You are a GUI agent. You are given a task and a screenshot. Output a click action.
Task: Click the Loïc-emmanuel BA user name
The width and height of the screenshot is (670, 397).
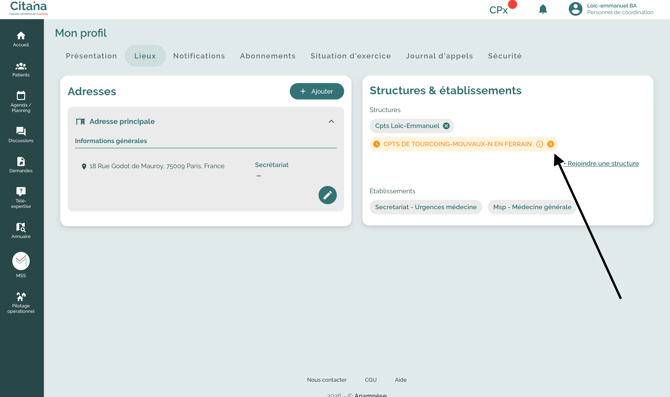[611, 6]
